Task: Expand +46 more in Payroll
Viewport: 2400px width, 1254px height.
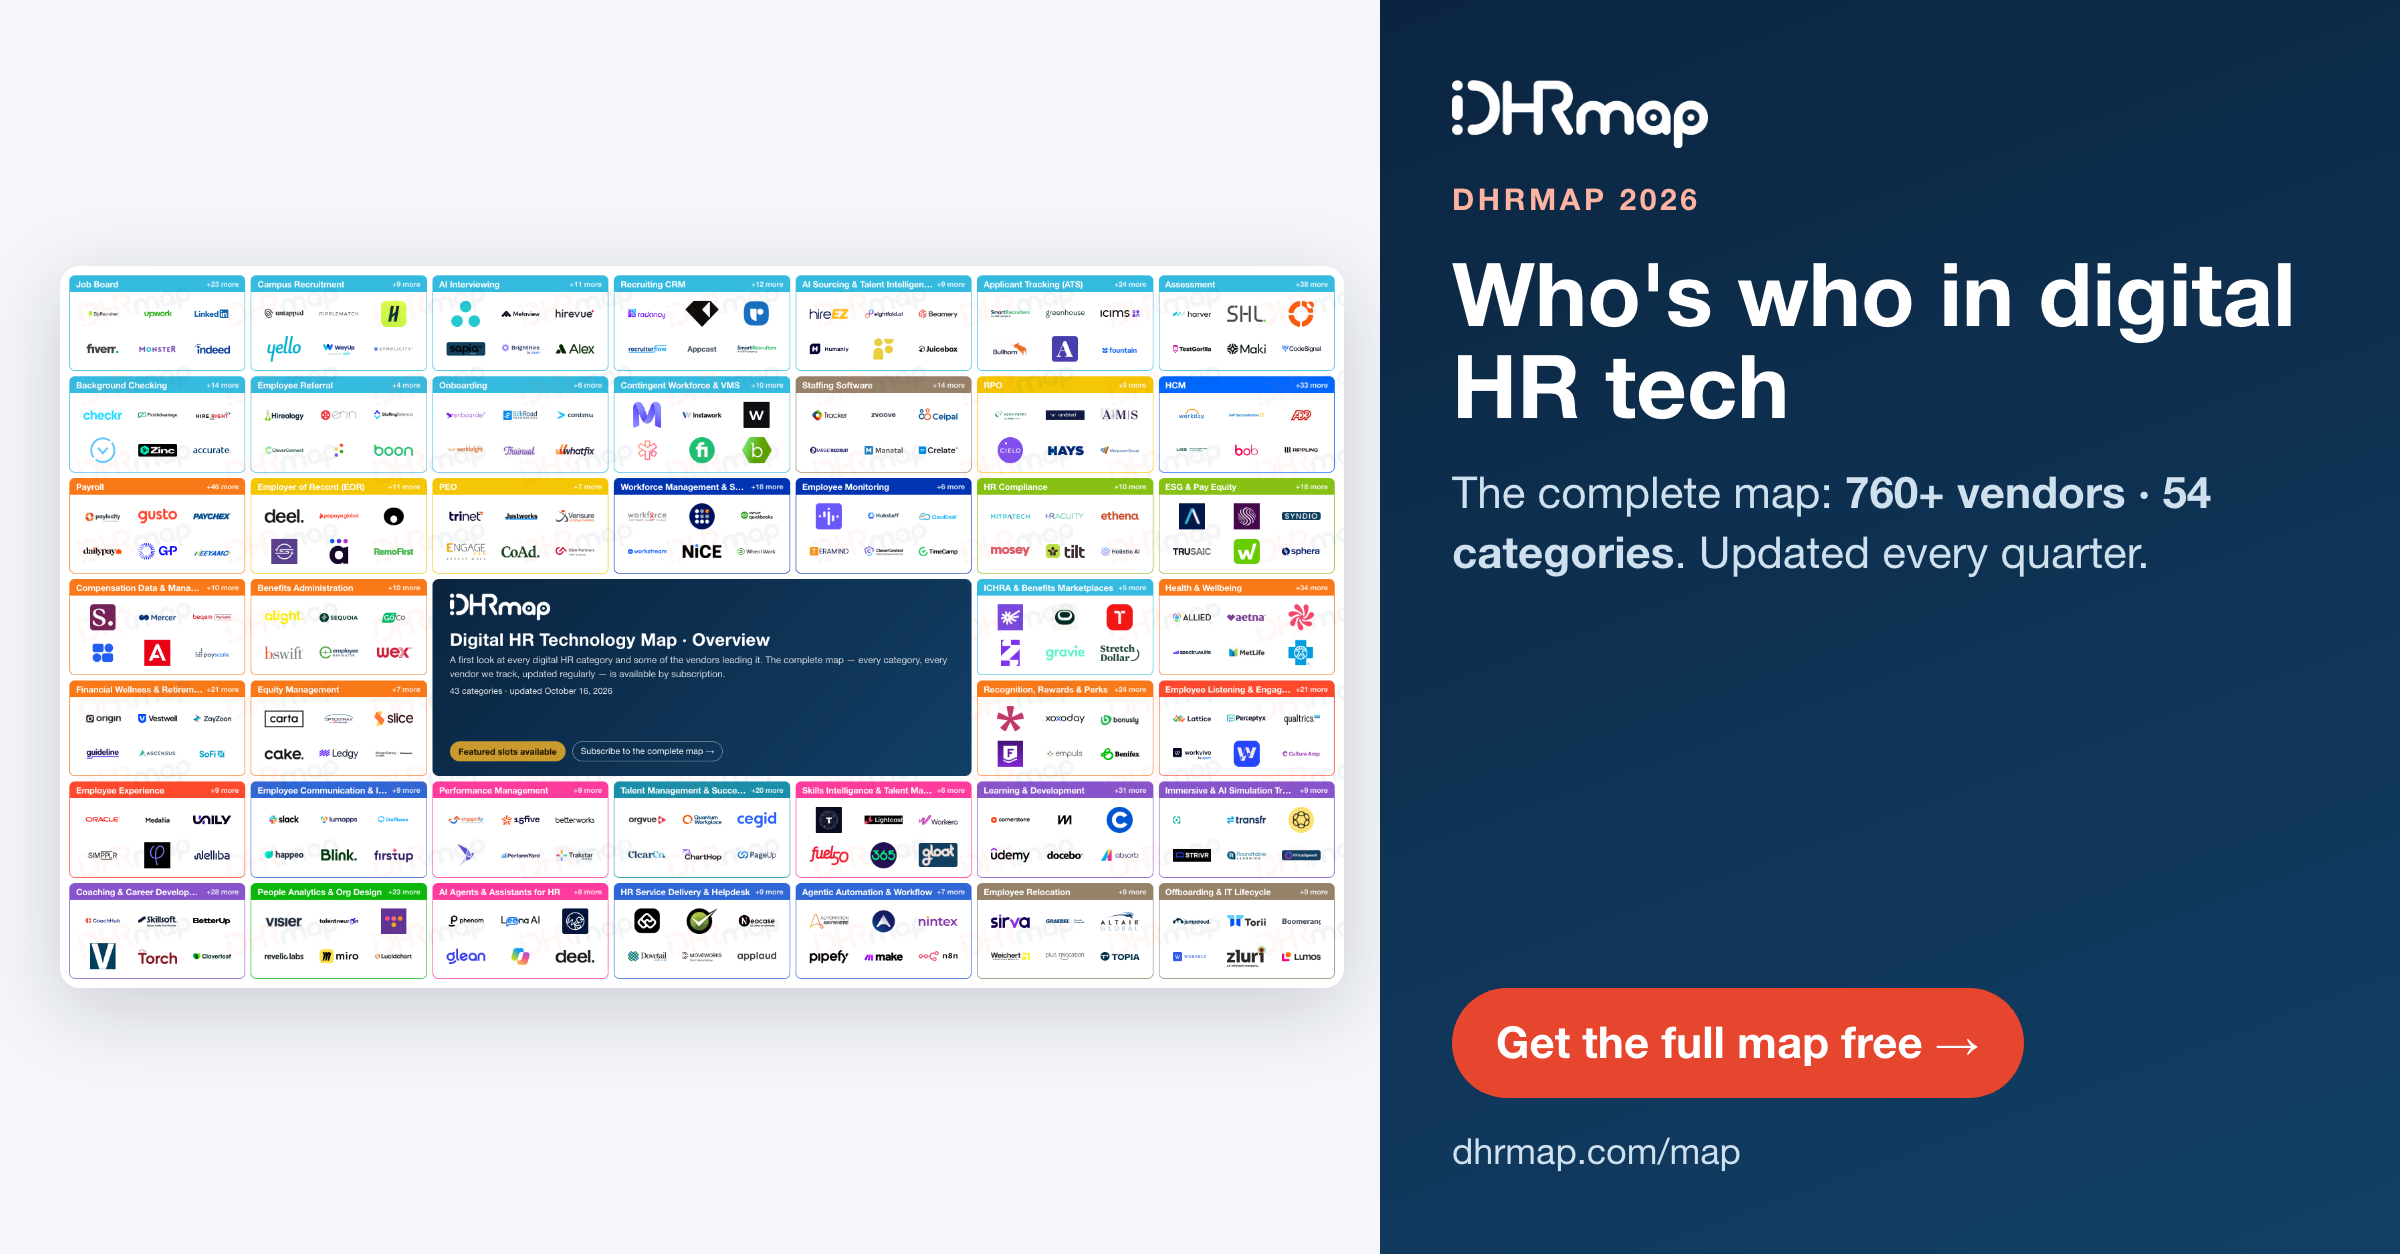Action: (x=223, y=487)
